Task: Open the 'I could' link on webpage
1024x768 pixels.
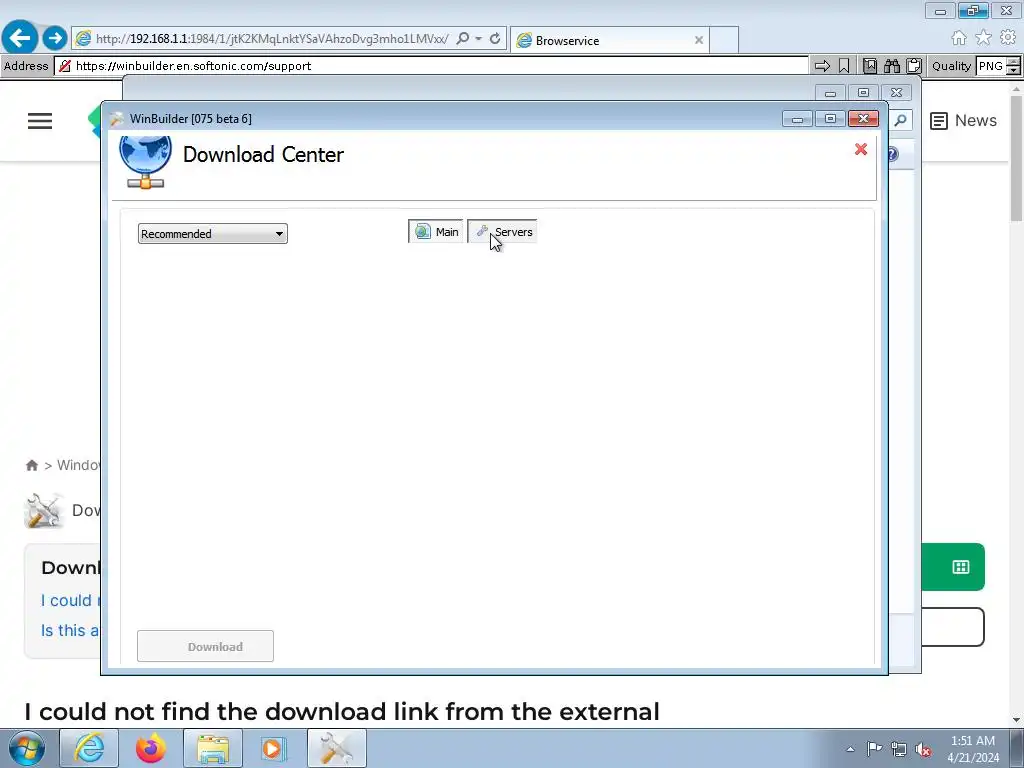Action: click(x=71, y=600)
